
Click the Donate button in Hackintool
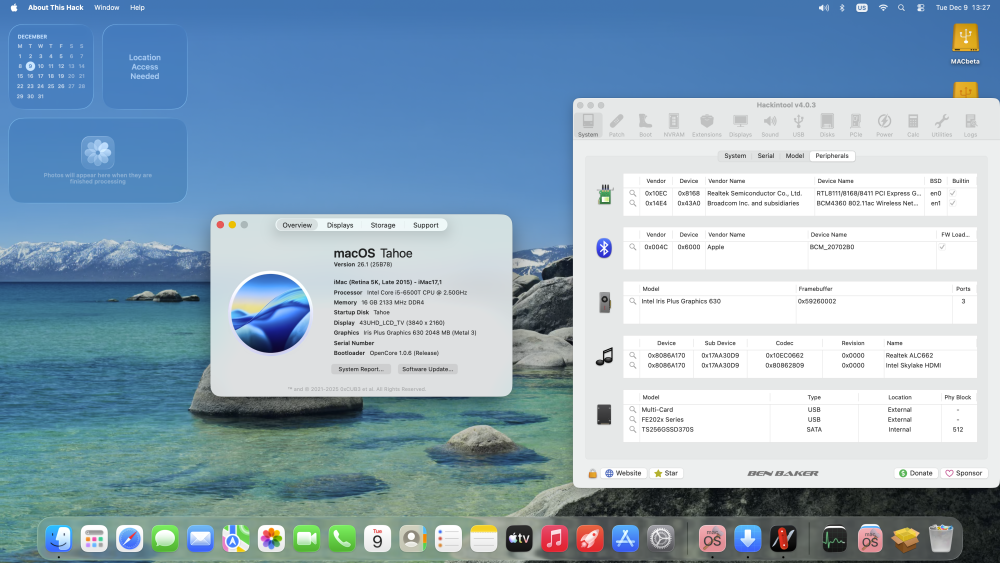(x=915, y=473)
